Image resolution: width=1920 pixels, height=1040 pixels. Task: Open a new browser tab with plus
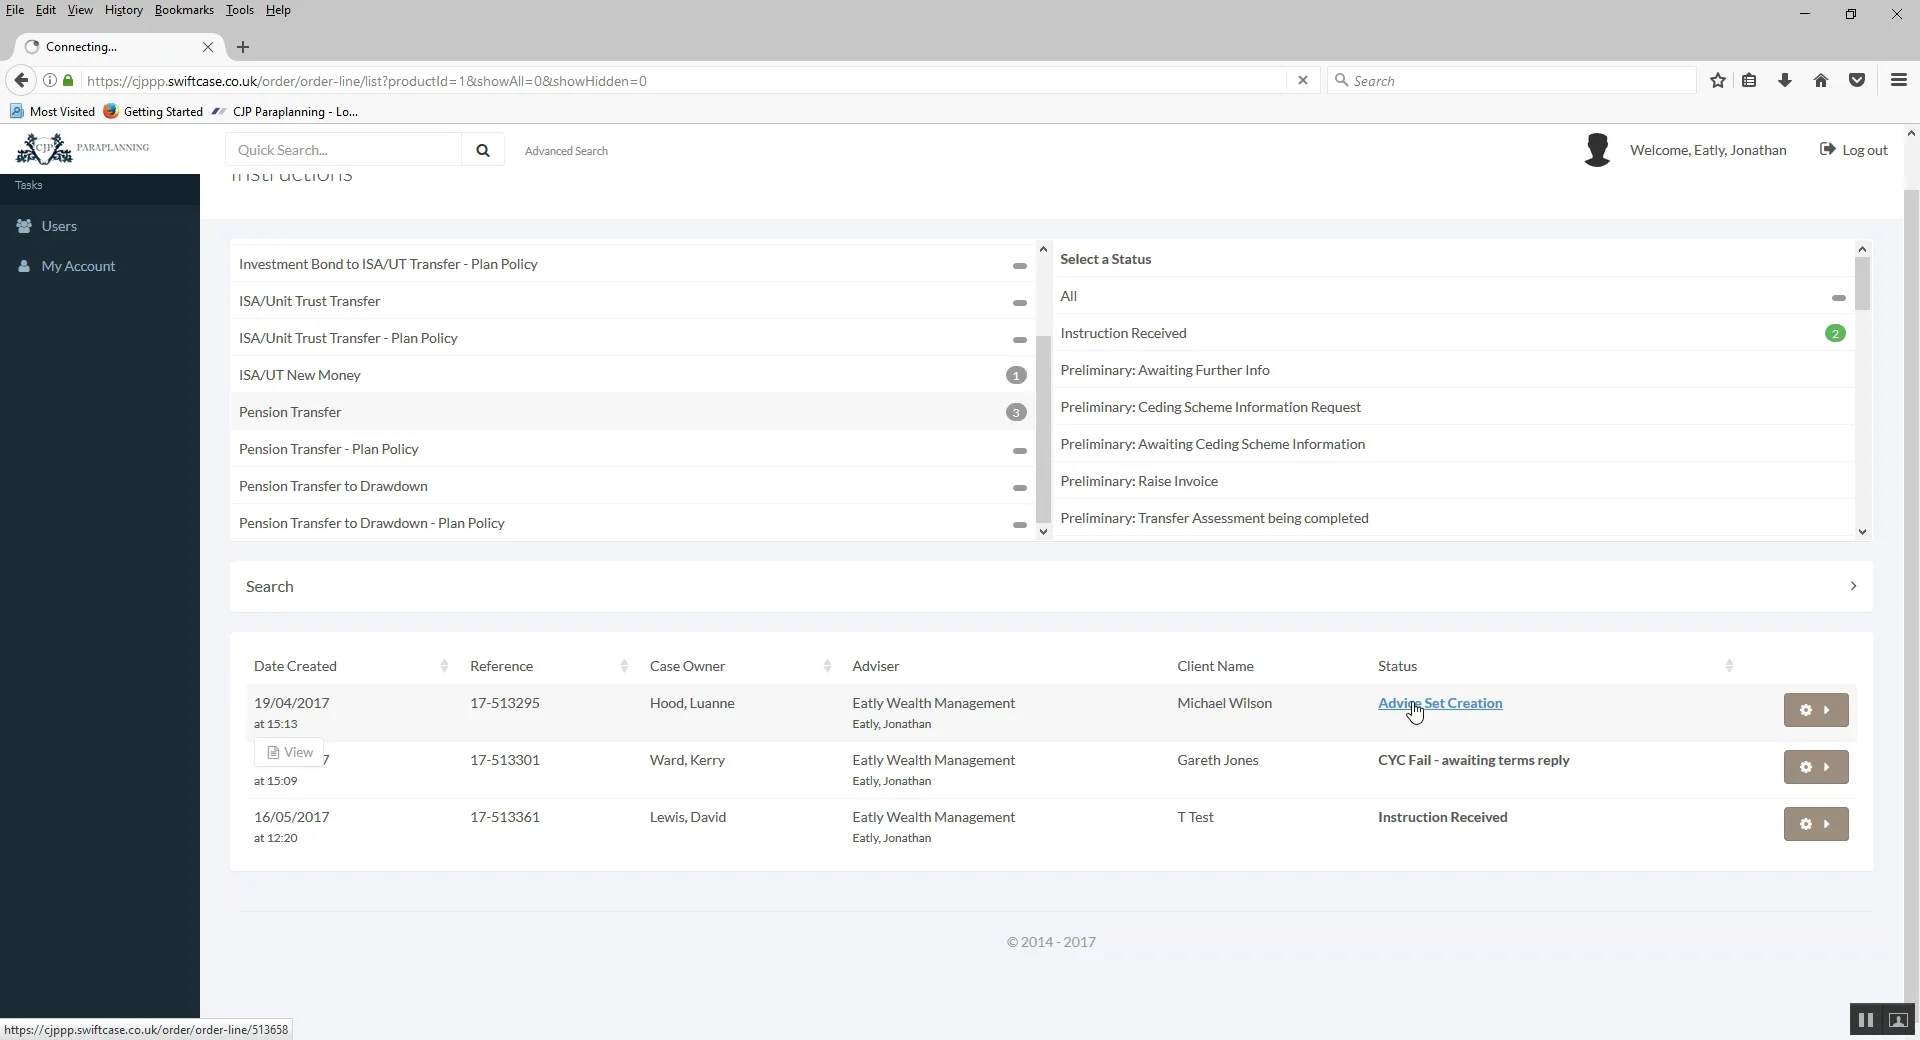coord(243,47)
